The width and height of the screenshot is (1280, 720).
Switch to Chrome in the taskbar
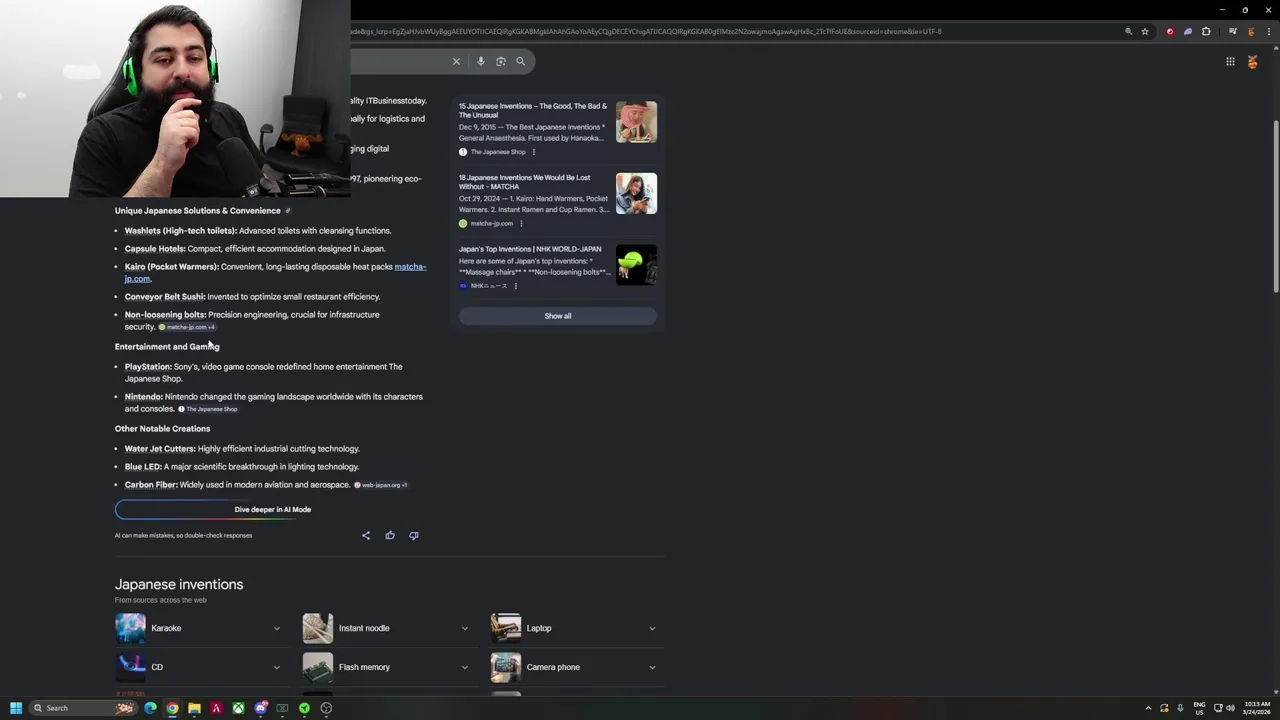pos(172,708)
